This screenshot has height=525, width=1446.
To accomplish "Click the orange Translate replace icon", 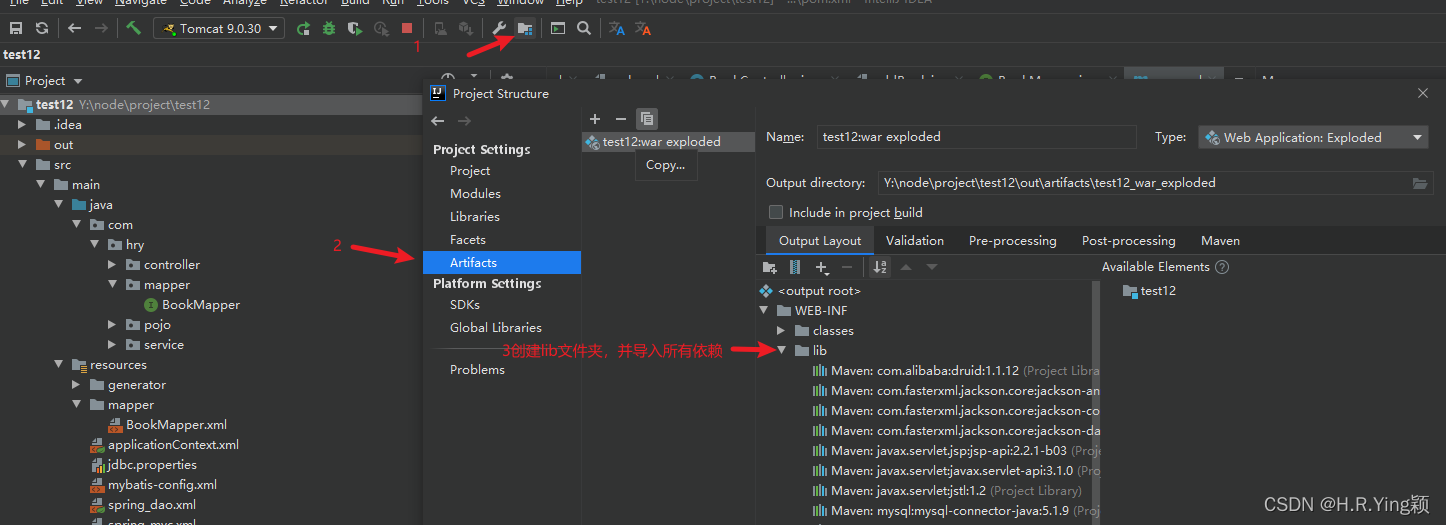I will tap(643, 29).
